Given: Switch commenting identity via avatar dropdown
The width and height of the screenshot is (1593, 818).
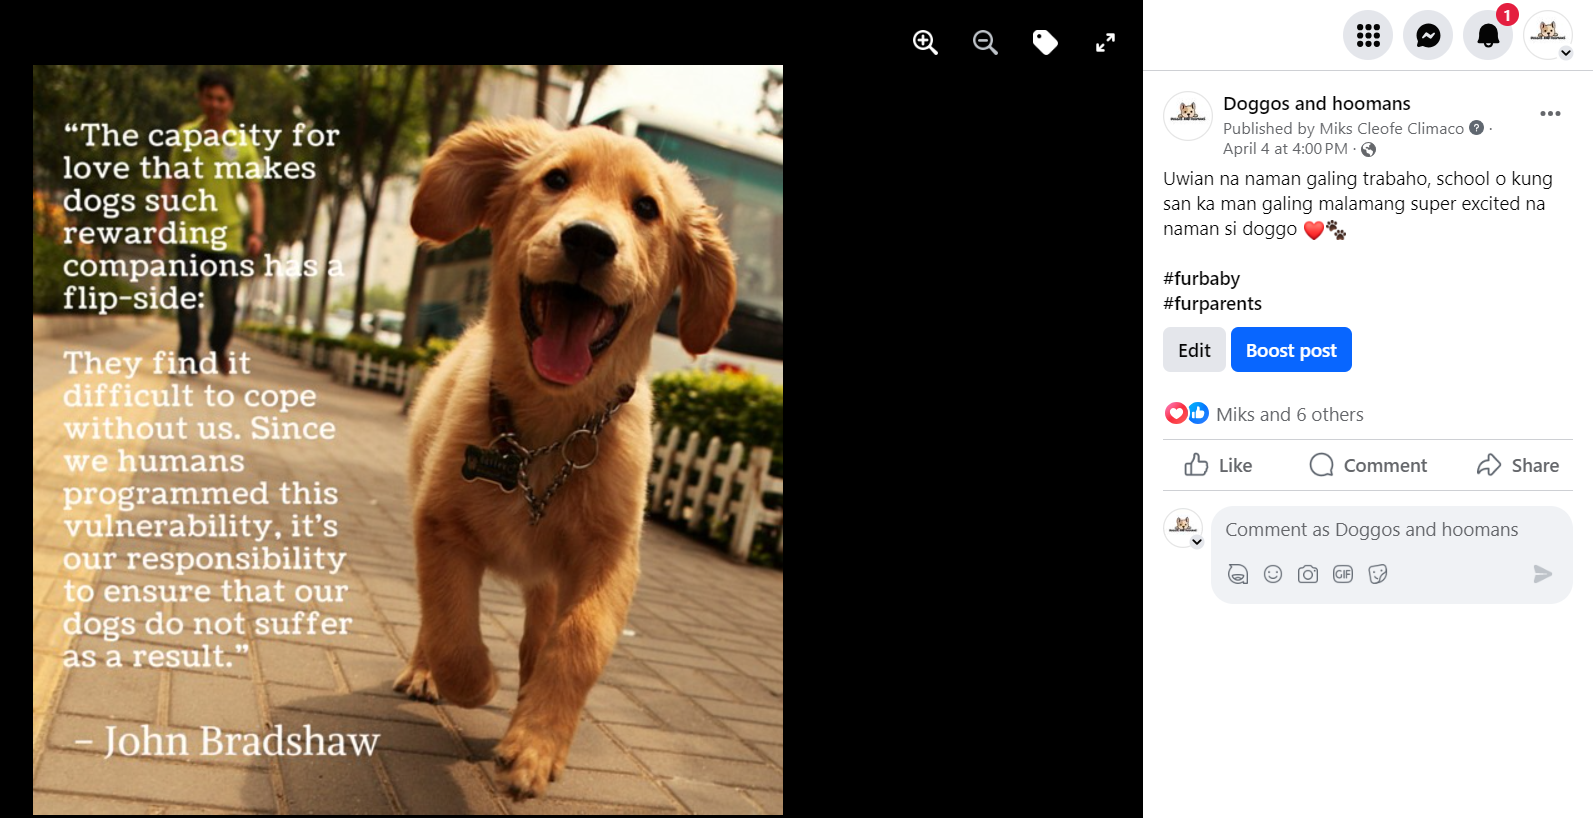Looking at the screenshot, I should click(1184, 528).
